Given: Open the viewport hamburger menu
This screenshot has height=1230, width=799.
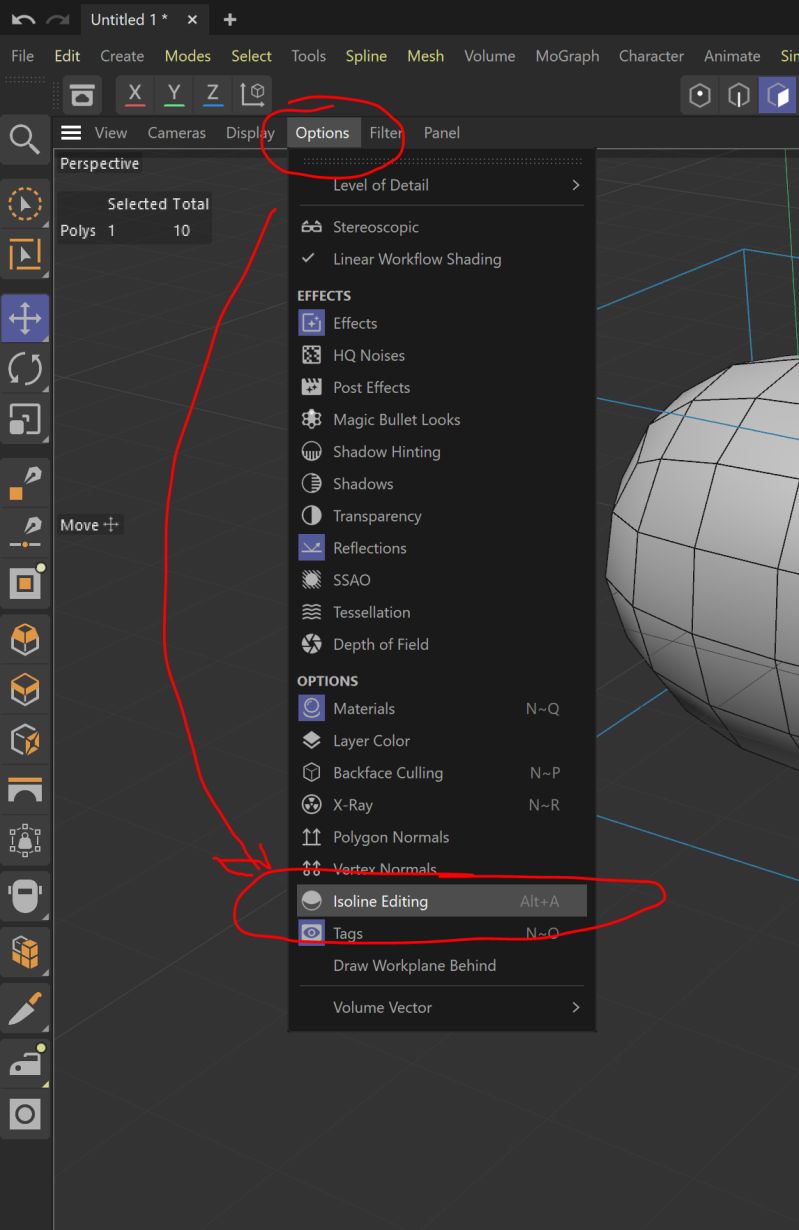Looking at the screenshot, I should click(x=71, y=133).
